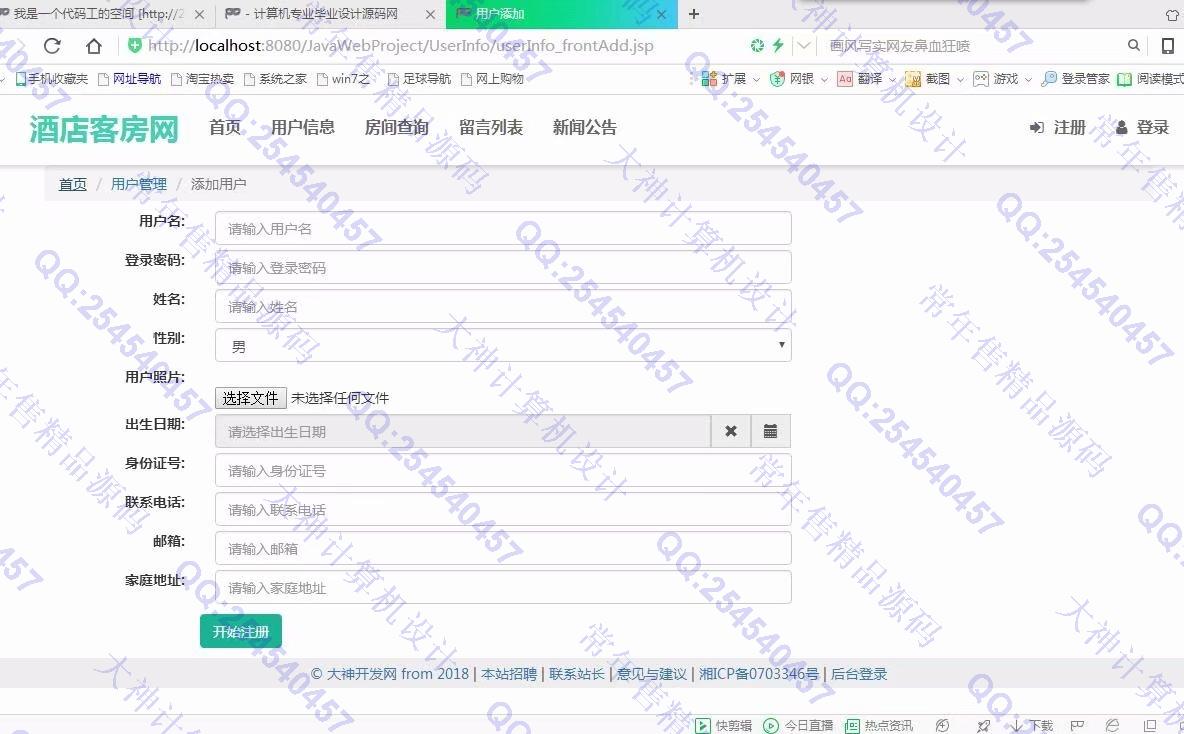The width and height of the screenshot is (1184, 734).
Task: Clear the birth date with the X icon
Action: coord(731,431)
